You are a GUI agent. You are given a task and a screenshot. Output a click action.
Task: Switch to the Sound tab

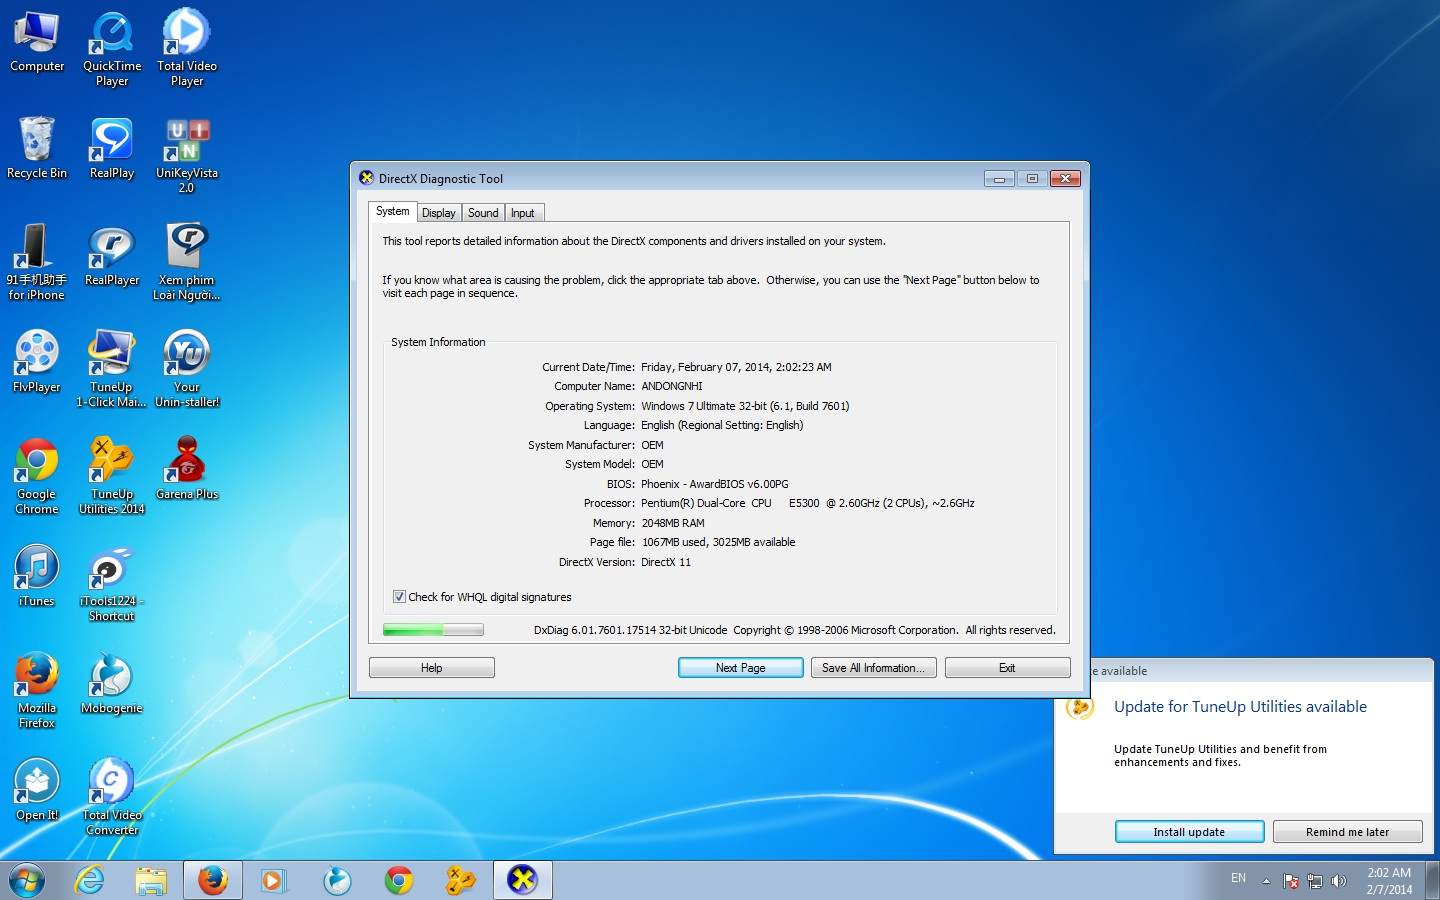(483, 213)
